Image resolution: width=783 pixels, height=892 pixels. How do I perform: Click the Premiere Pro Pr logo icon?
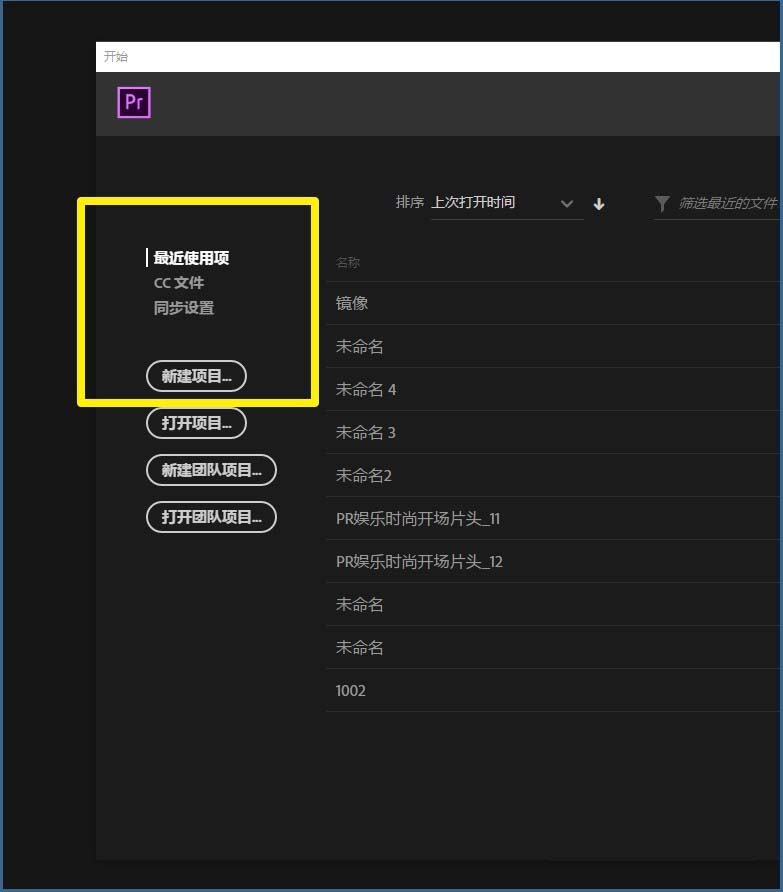pos(134,102)
